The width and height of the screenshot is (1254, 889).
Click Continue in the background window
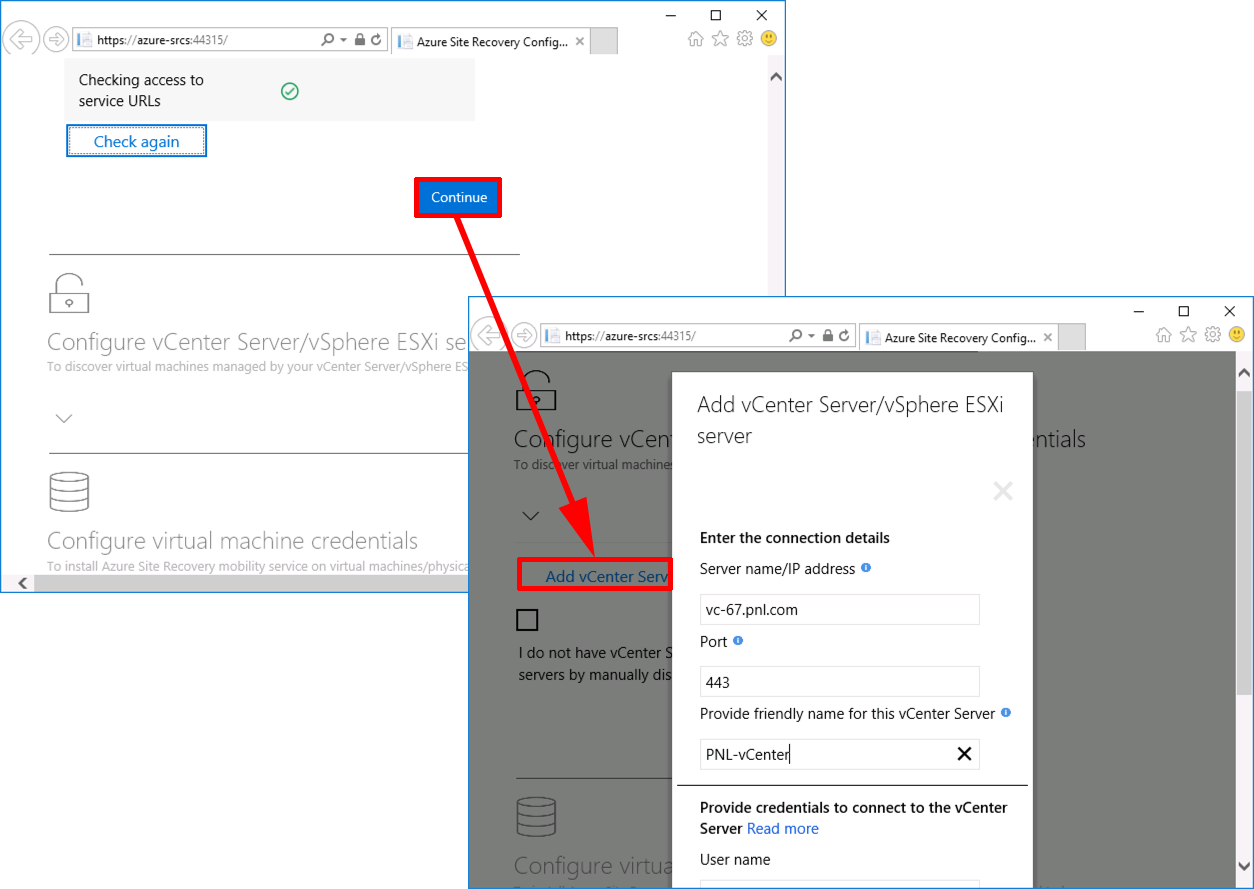(x=459, y=198)
